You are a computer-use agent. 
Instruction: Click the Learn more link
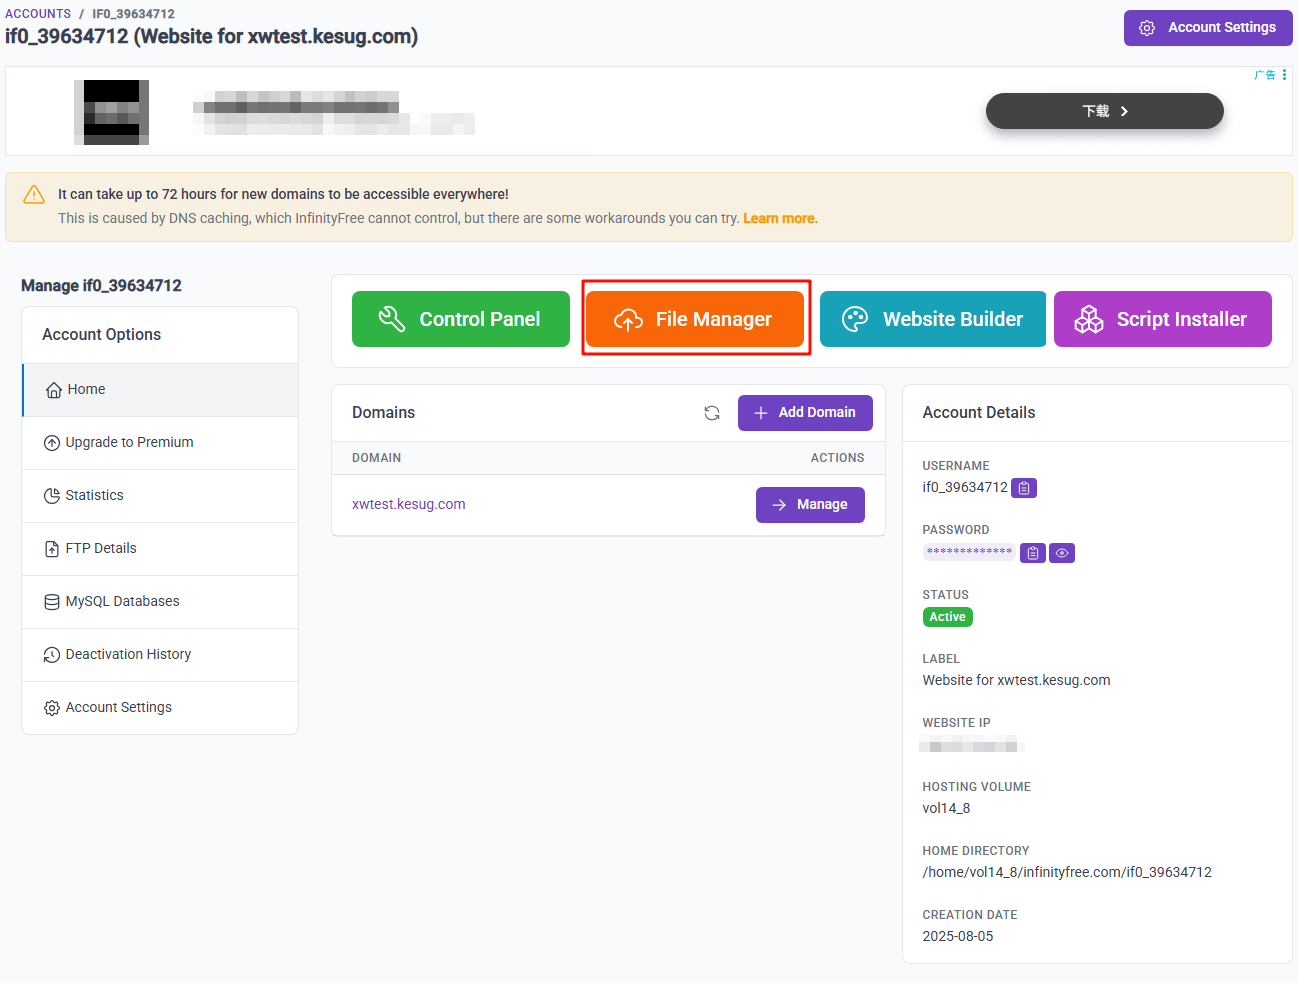tap(780, 219)
